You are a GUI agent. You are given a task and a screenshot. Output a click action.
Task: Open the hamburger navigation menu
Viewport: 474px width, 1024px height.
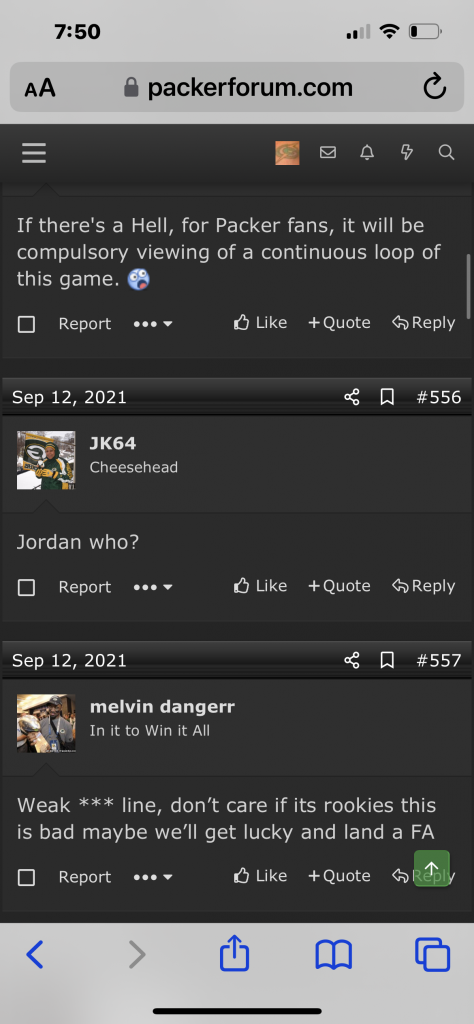(34, 153)
